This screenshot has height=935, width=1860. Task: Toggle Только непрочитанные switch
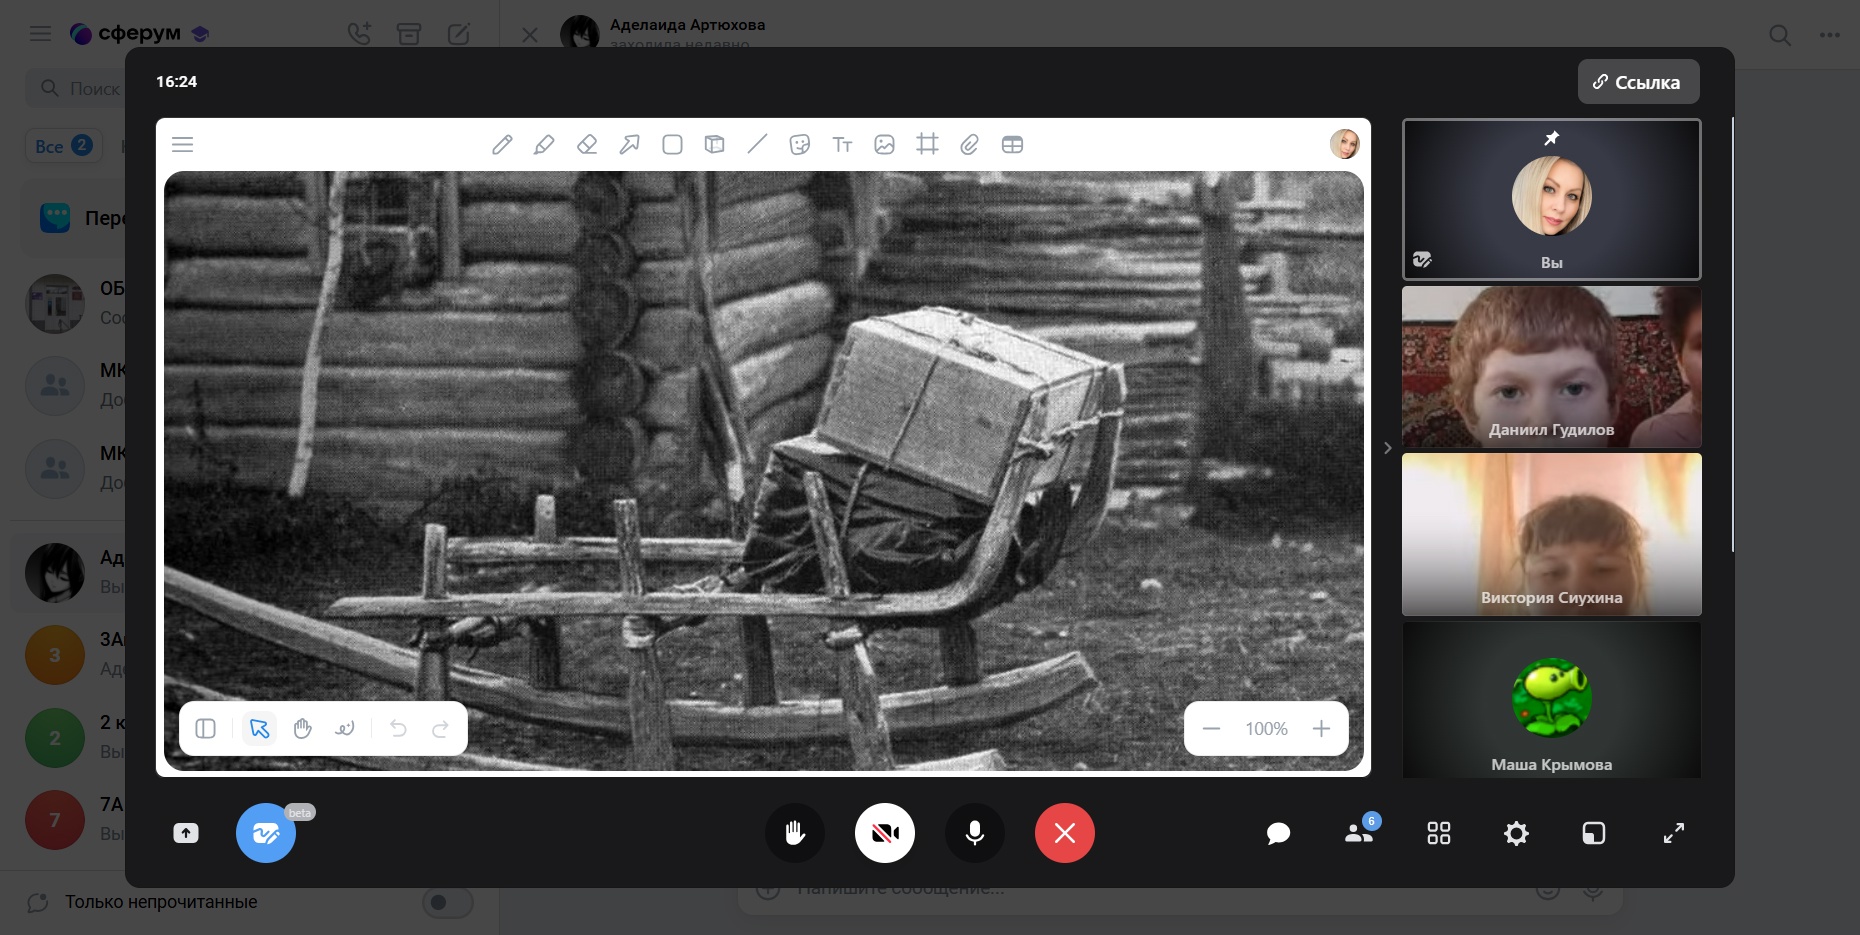[447, 903]
